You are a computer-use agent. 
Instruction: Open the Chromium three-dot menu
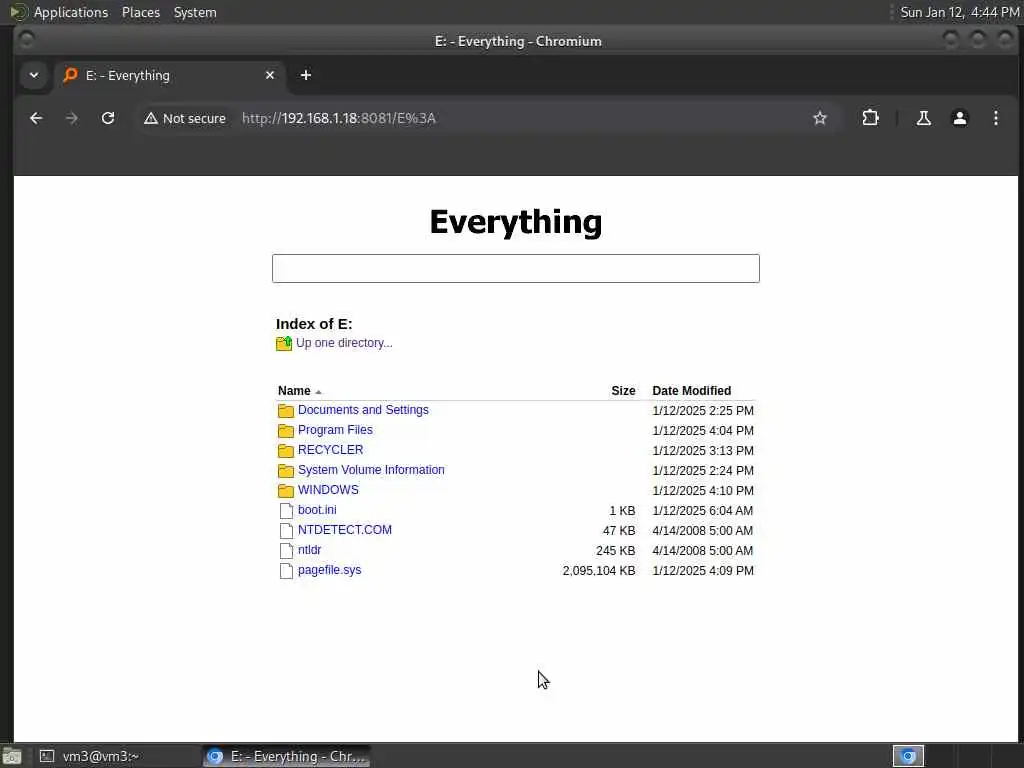tap(995, 118)
